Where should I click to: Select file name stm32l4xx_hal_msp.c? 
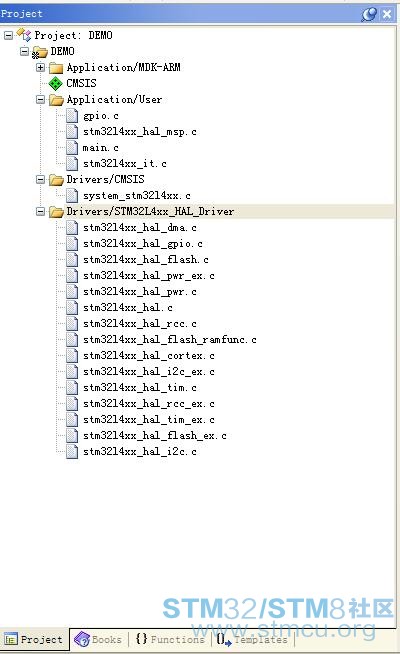(140, 132)
